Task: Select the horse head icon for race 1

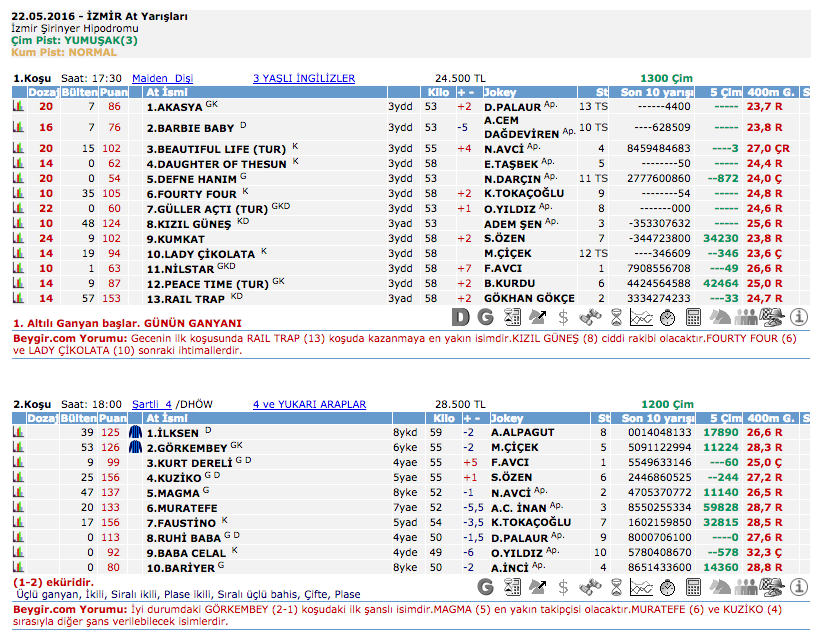Action: (x=720, y=317)
